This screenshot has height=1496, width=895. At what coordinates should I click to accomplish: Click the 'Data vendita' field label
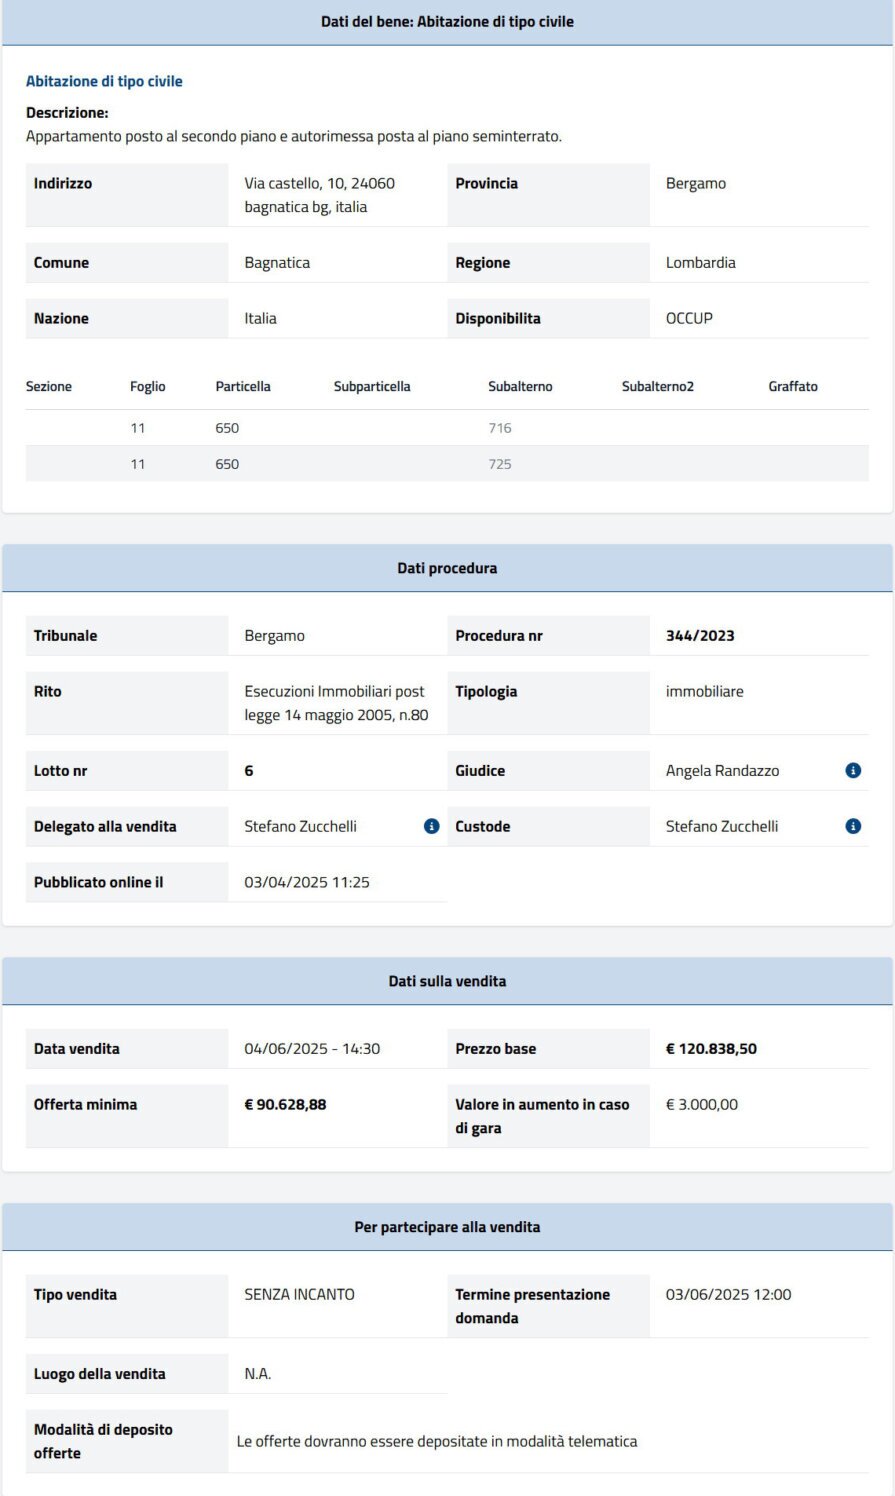(77, 1049)
